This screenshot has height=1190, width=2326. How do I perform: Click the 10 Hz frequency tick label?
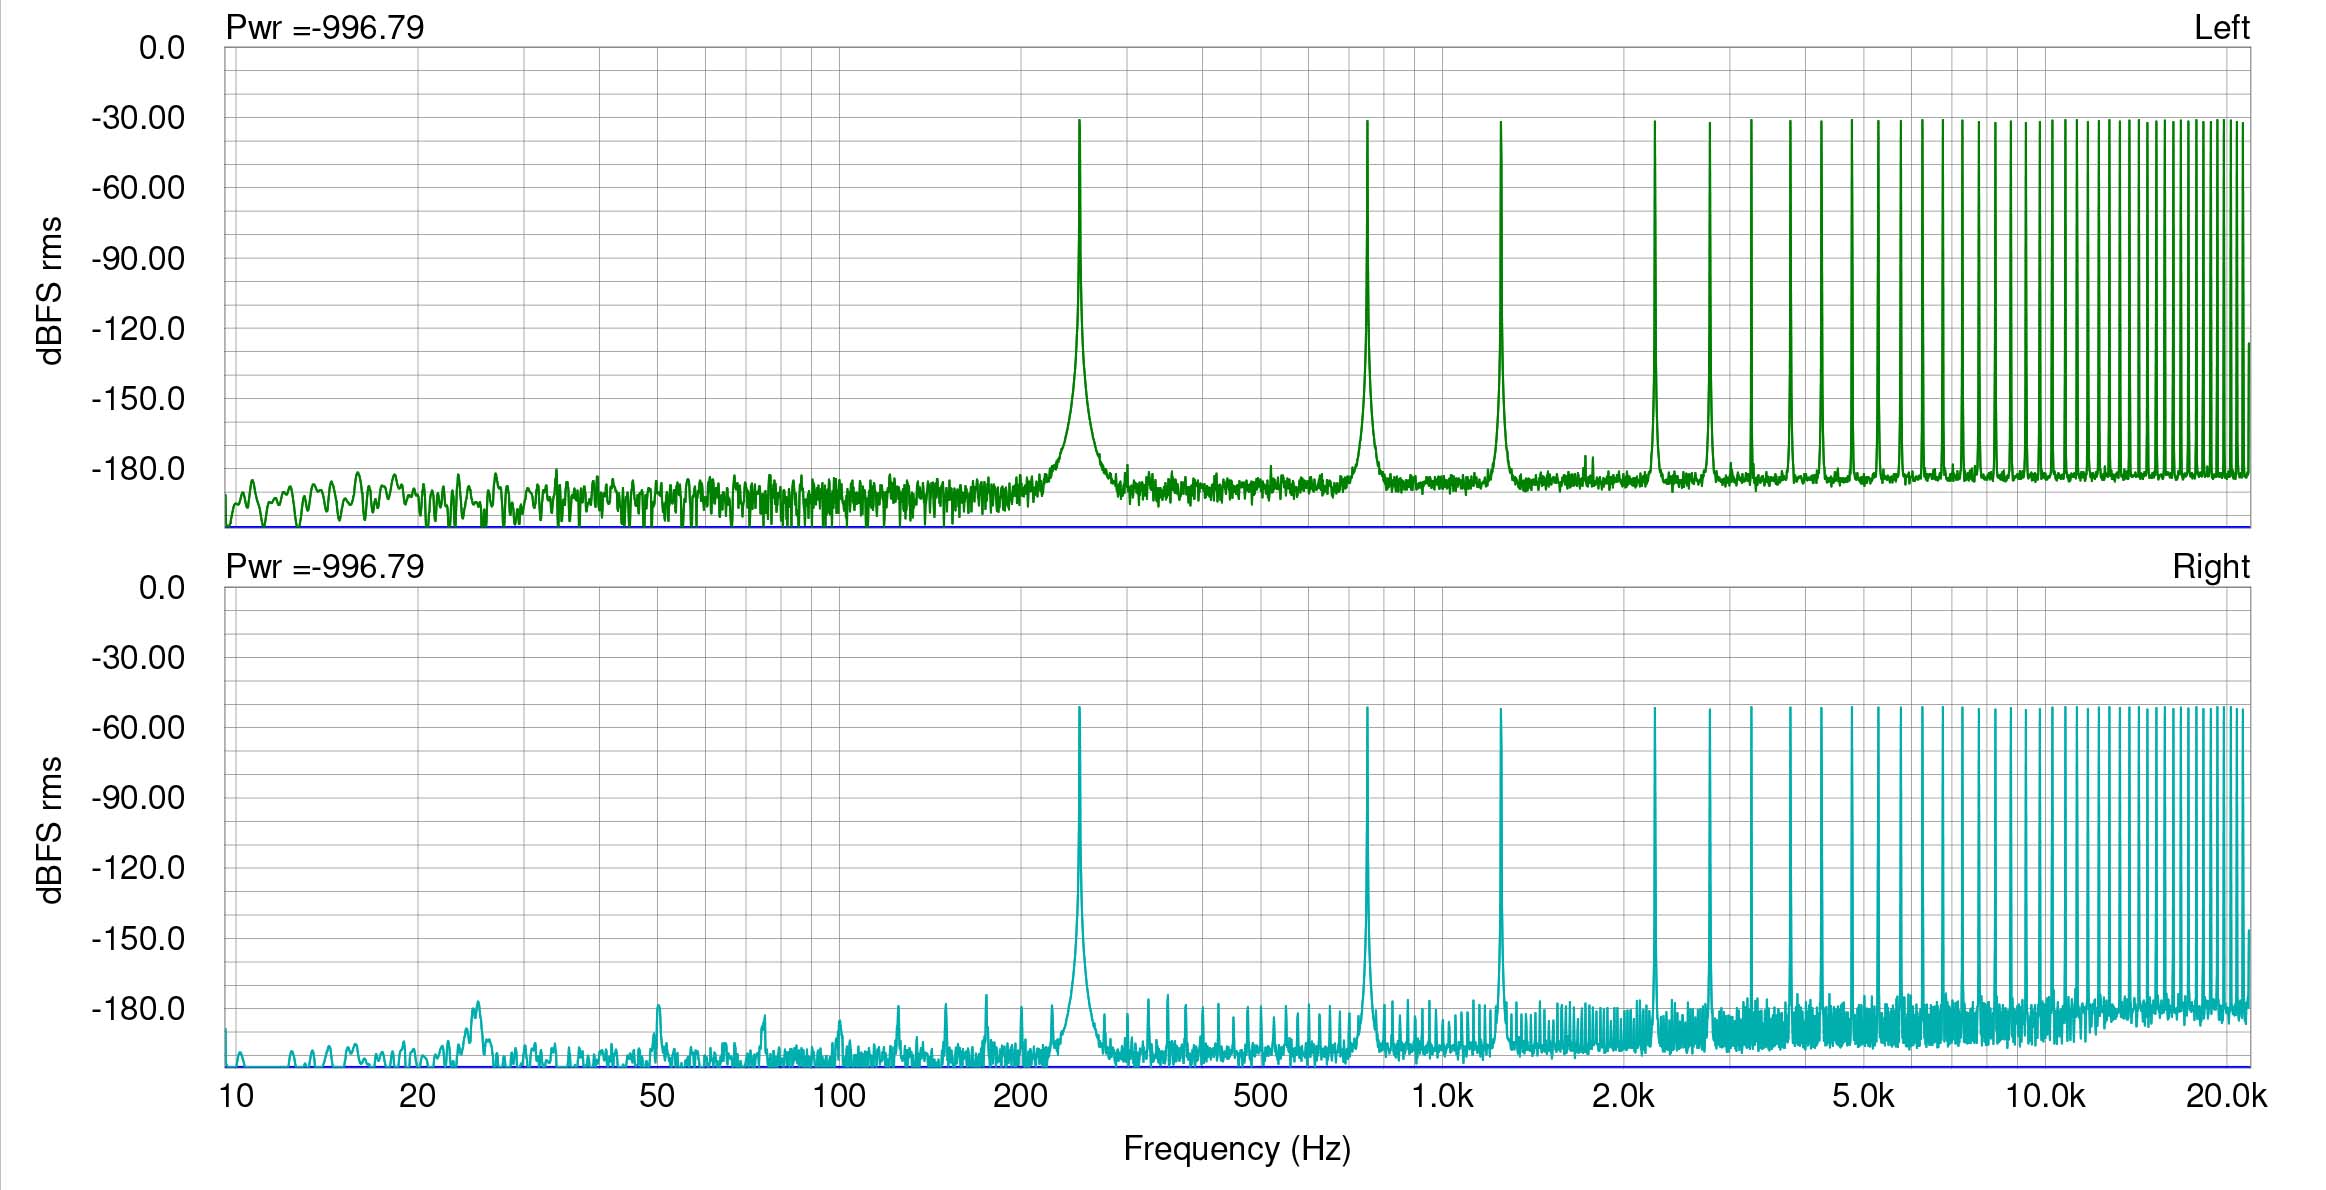pos(236,1096)
